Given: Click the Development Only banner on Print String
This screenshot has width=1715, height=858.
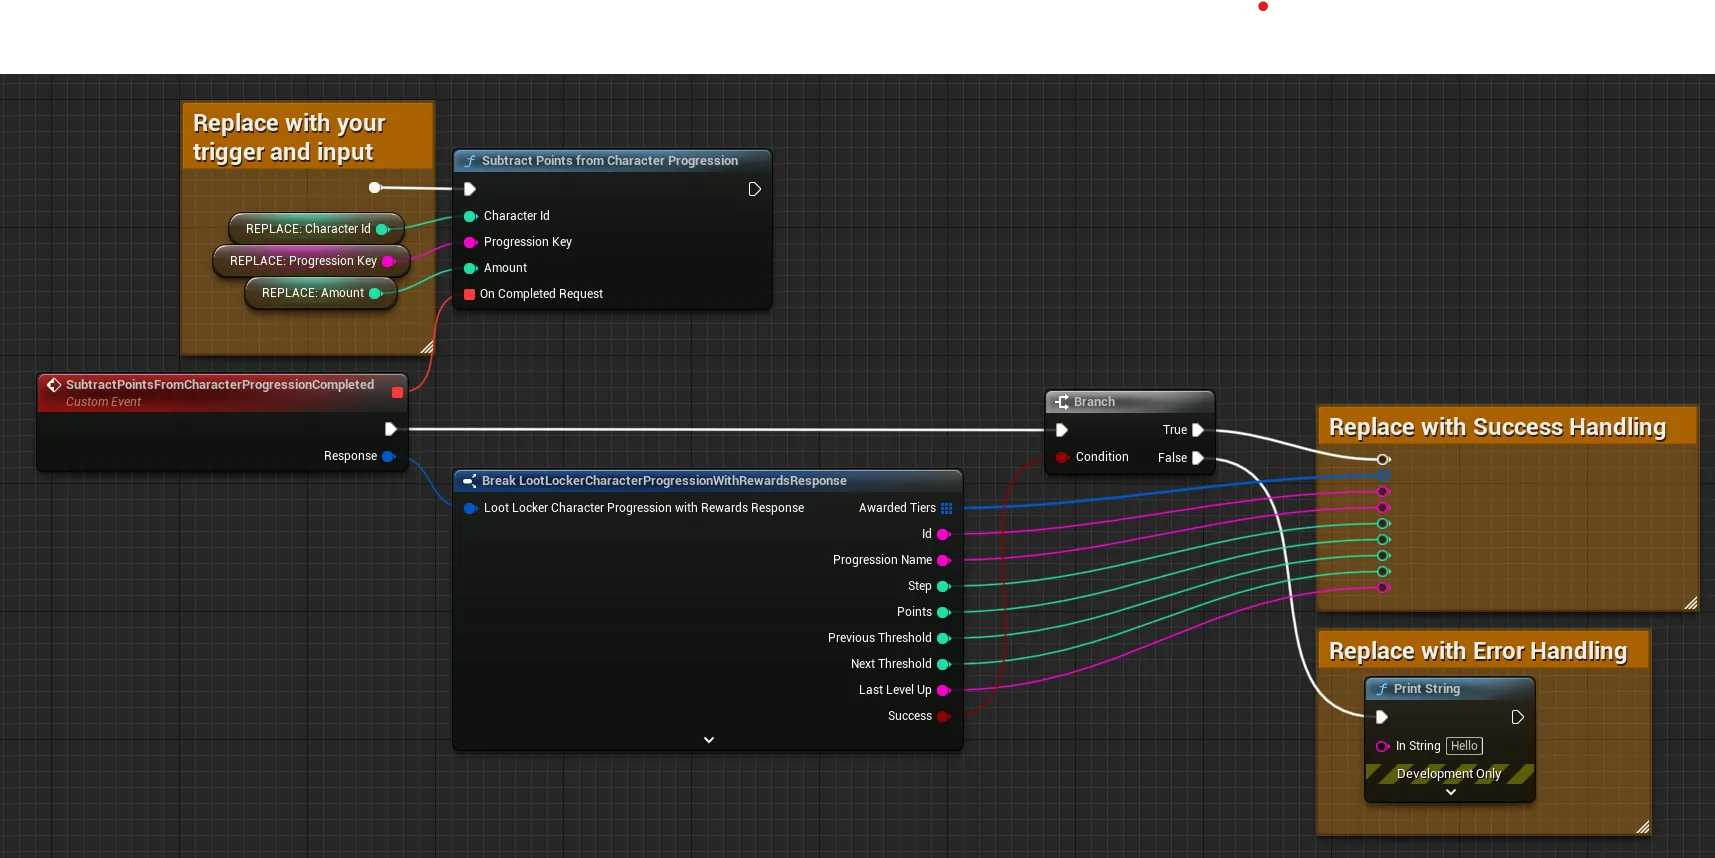Looking at the screenshot, I should click(x=1450, y=774).
